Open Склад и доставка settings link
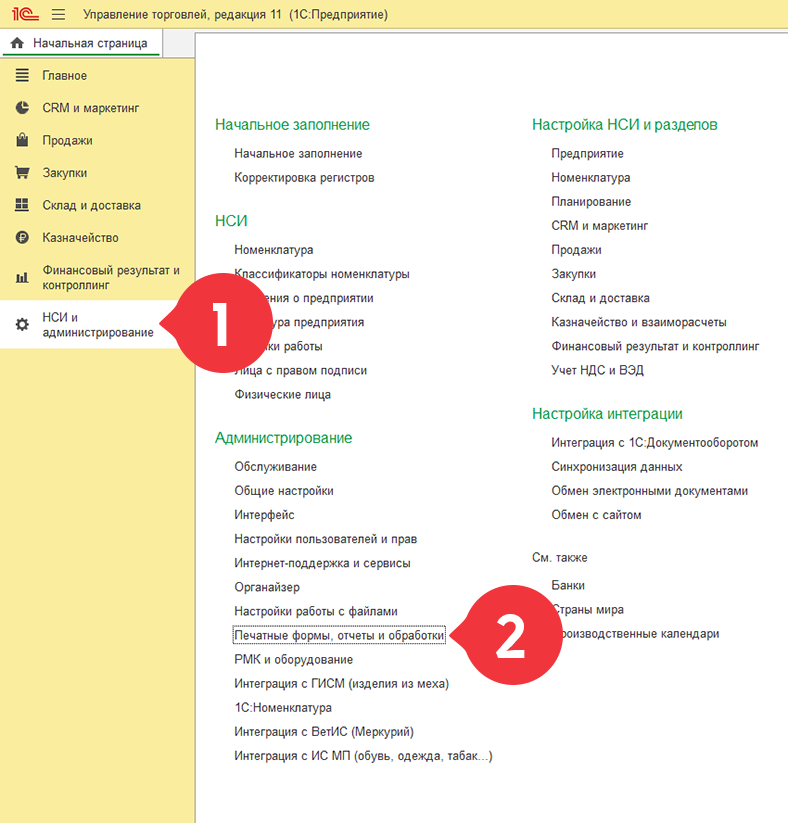Screen dimensions: 788x823 coord(600,298)
